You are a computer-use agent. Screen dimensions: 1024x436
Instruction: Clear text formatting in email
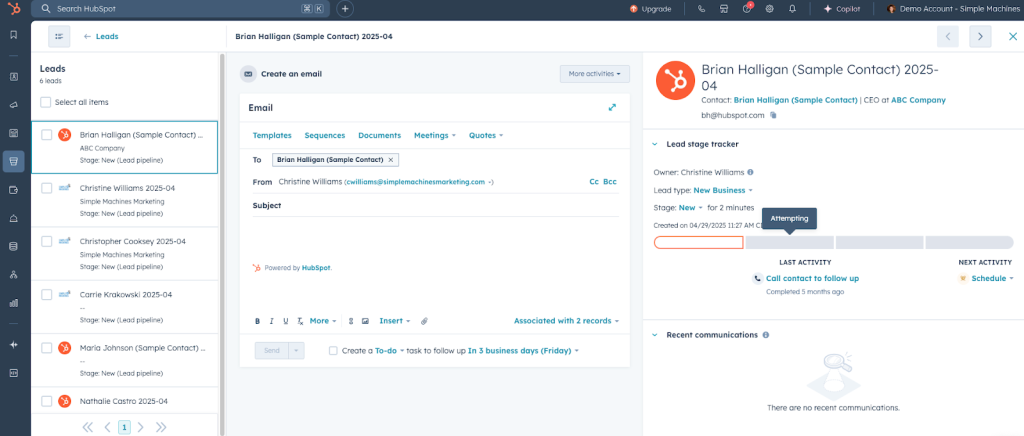click(300, 321)
